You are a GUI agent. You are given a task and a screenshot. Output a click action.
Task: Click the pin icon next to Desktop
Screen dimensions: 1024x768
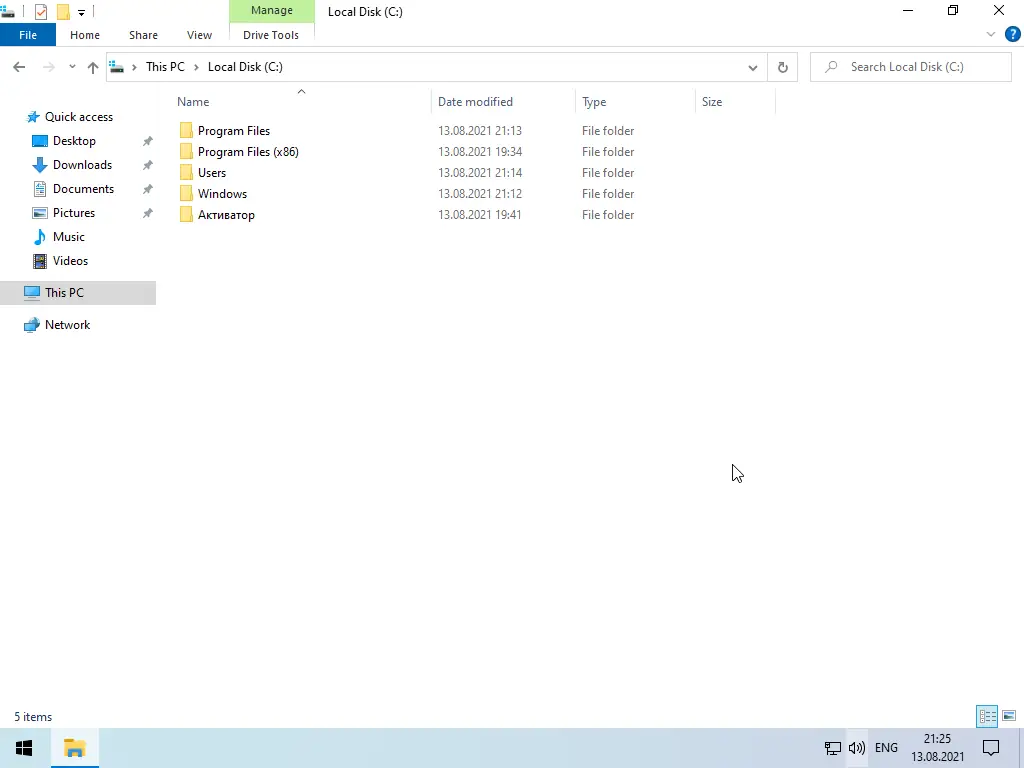[x=148, y=141]
